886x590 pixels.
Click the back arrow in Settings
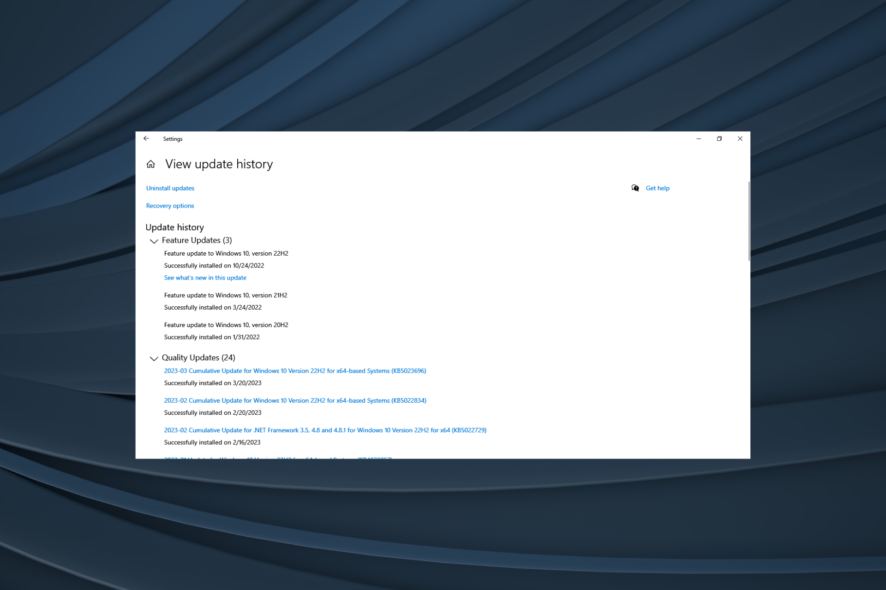tap(146, 138)
